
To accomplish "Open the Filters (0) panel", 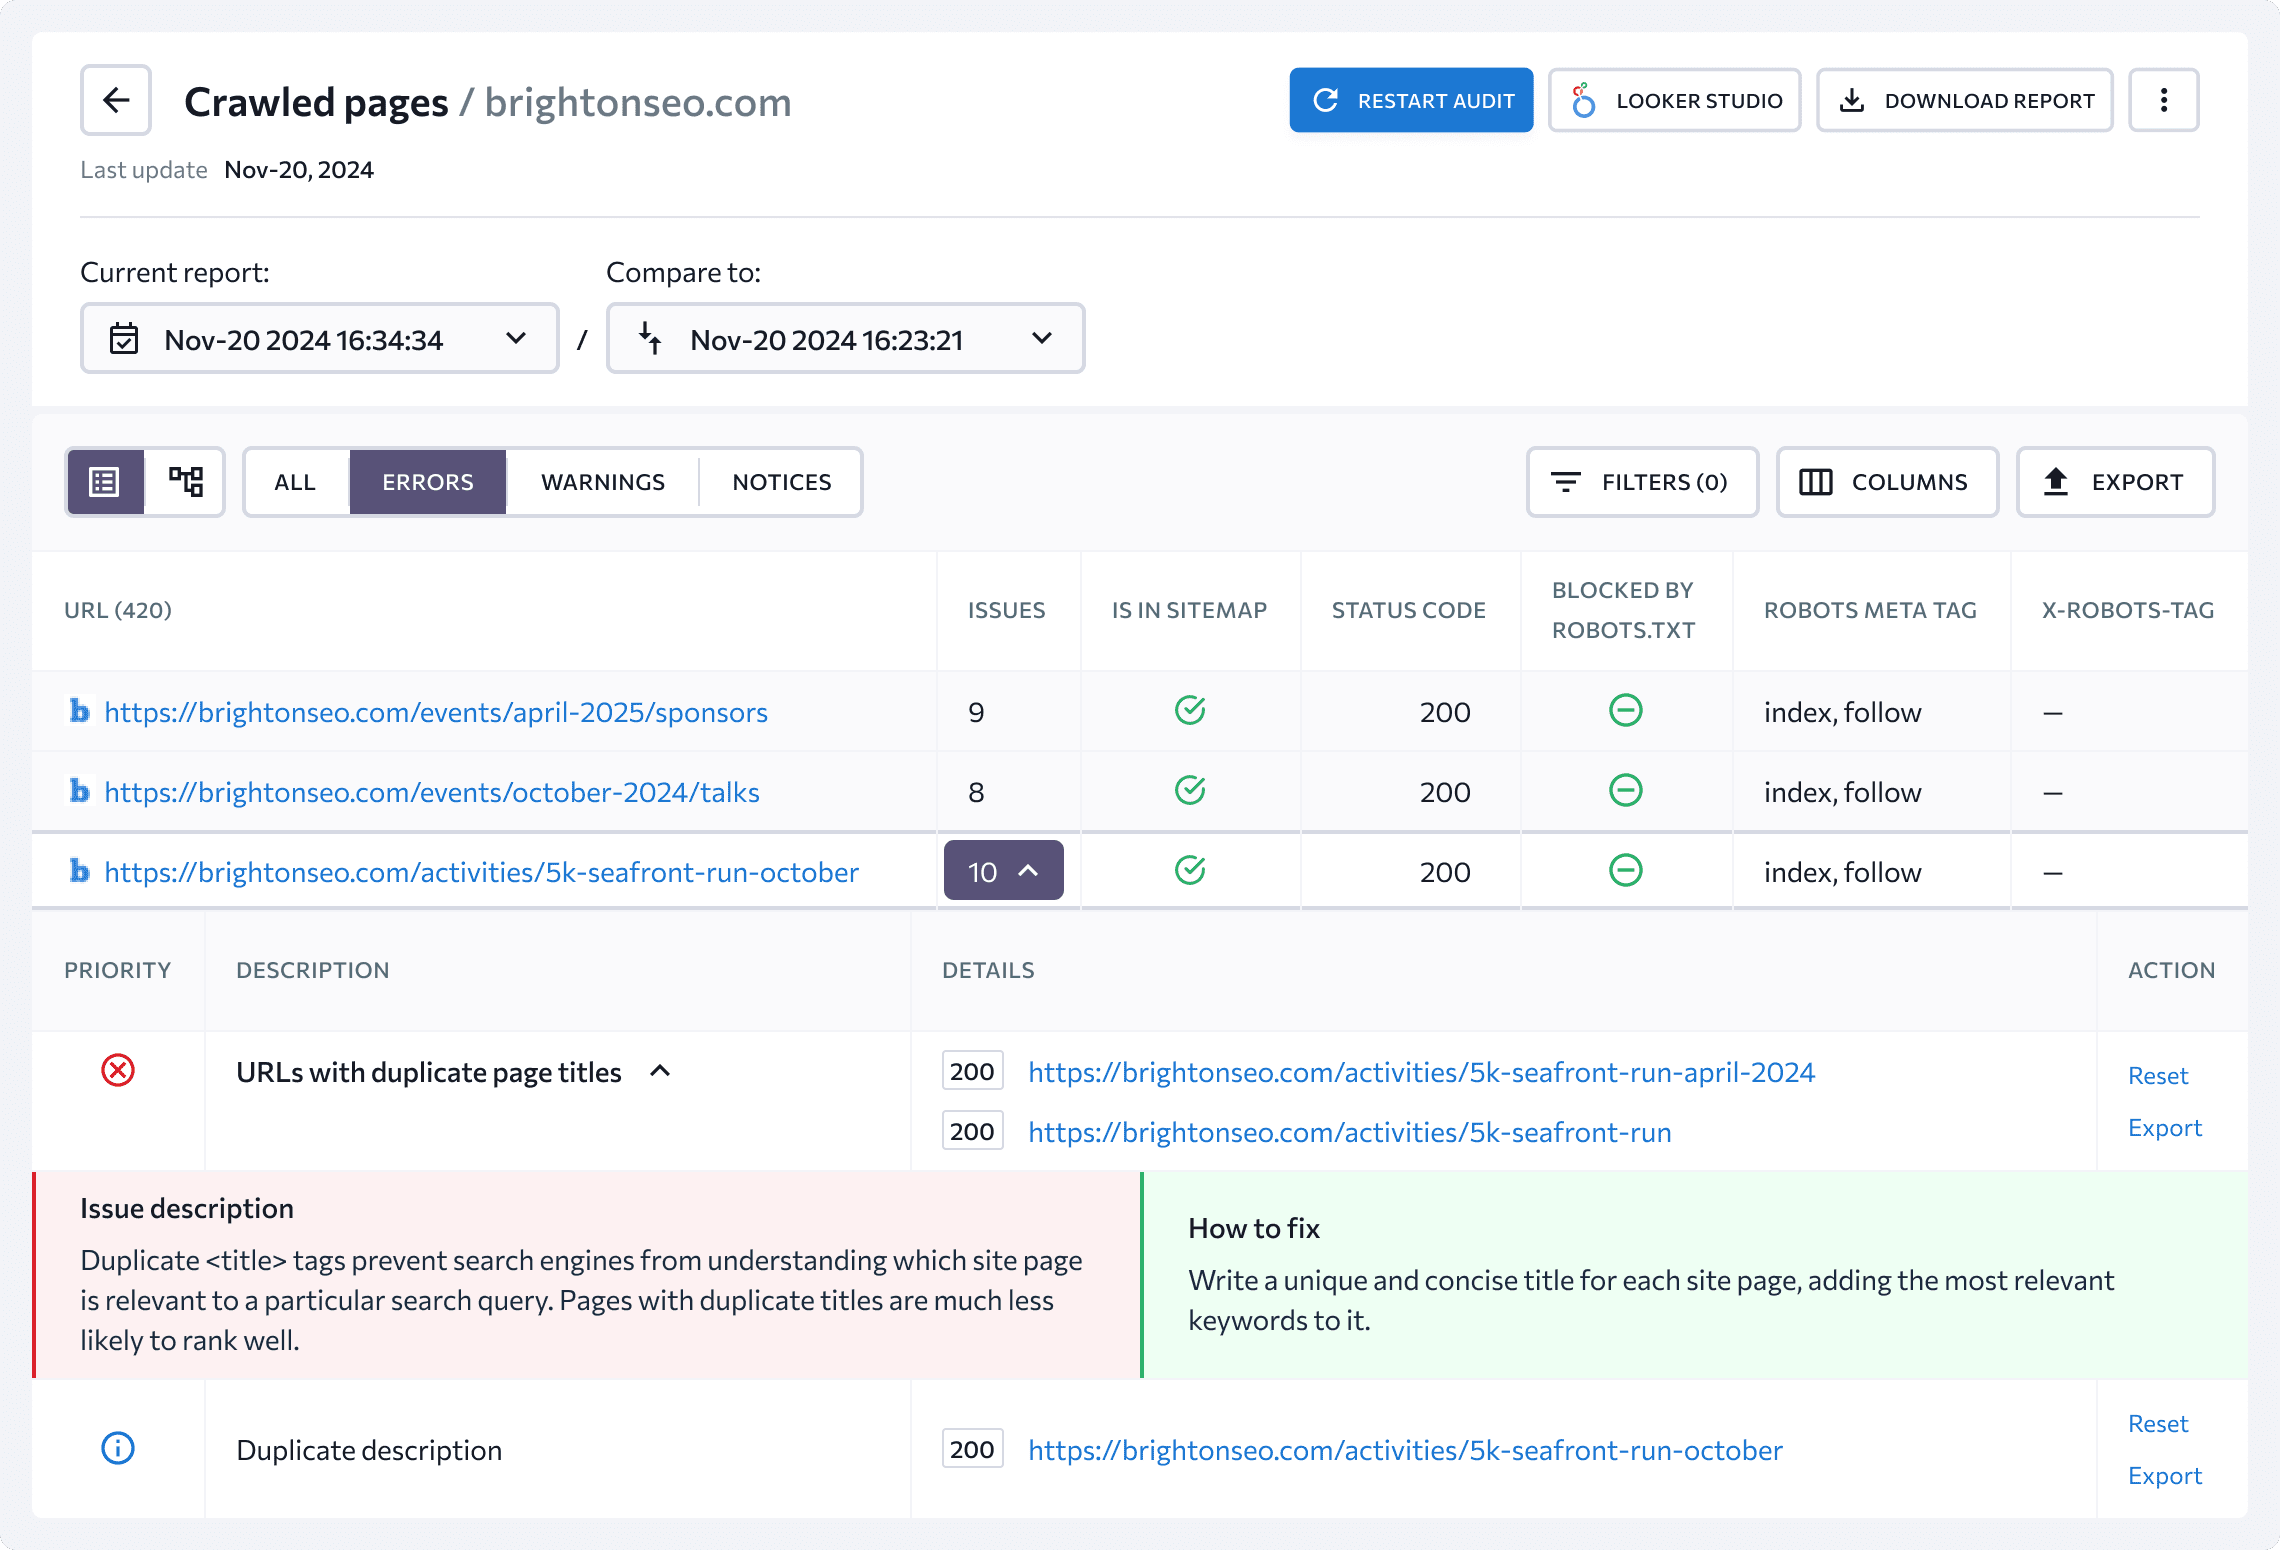I will tap(1642, 482).
